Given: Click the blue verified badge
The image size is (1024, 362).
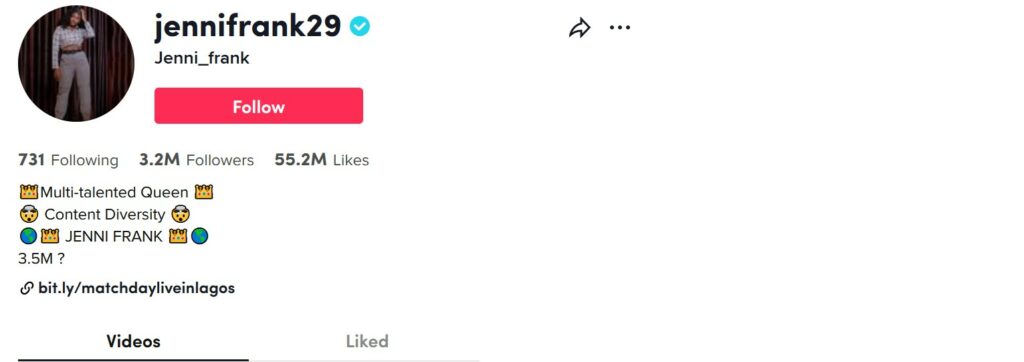Looking at the screenshot, I should [359, 26].
